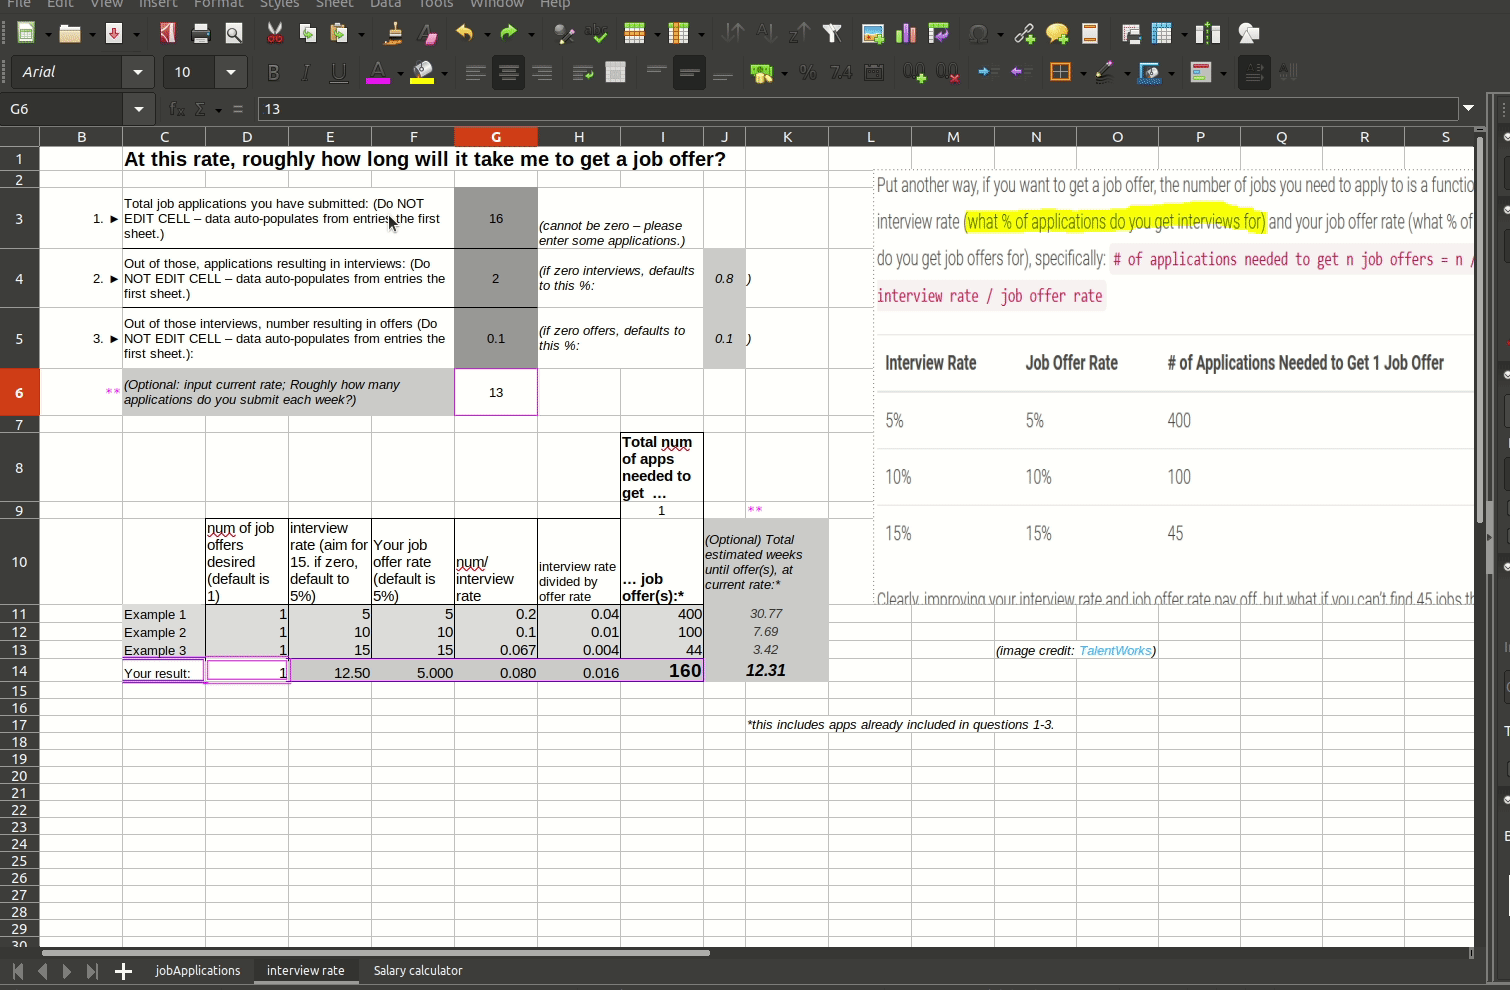Open the Format menu
This screenshot has width=1510, height=990.
tap(218, 4)
